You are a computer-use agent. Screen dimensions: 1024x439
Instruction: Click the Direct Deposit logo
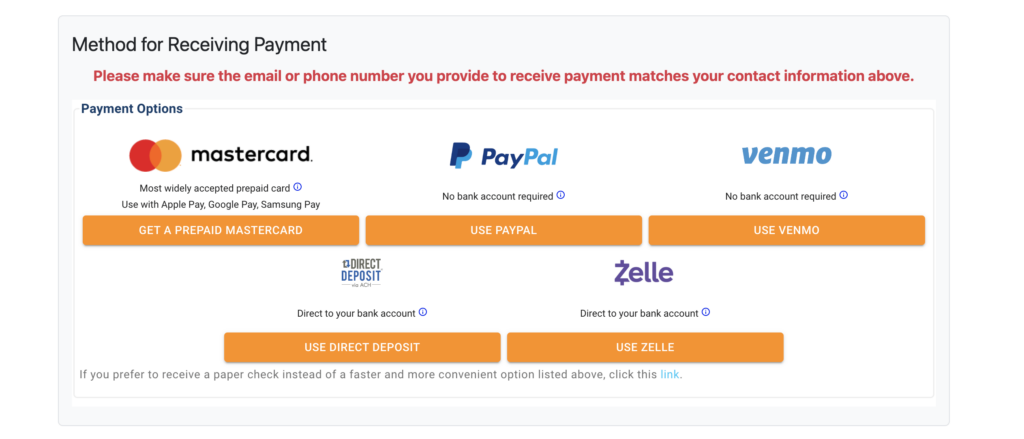pyautogui.click(x=361, y=272)
